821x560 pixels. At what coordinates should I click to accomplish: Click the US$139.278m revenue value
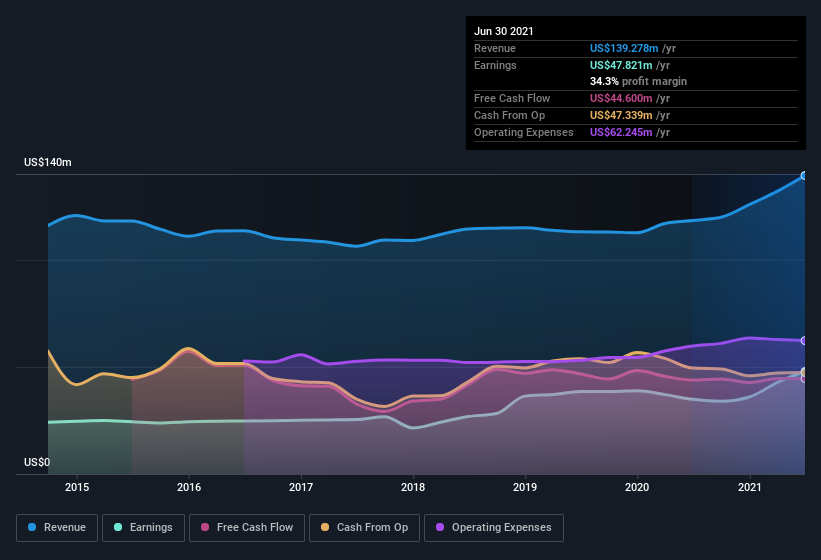[x=624, y=48]
